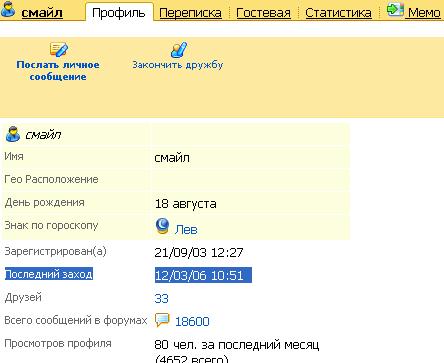Click highlighted last visit 12/03/06 10:51
Viewport: 444px width, 363px height.
(203, 275)
